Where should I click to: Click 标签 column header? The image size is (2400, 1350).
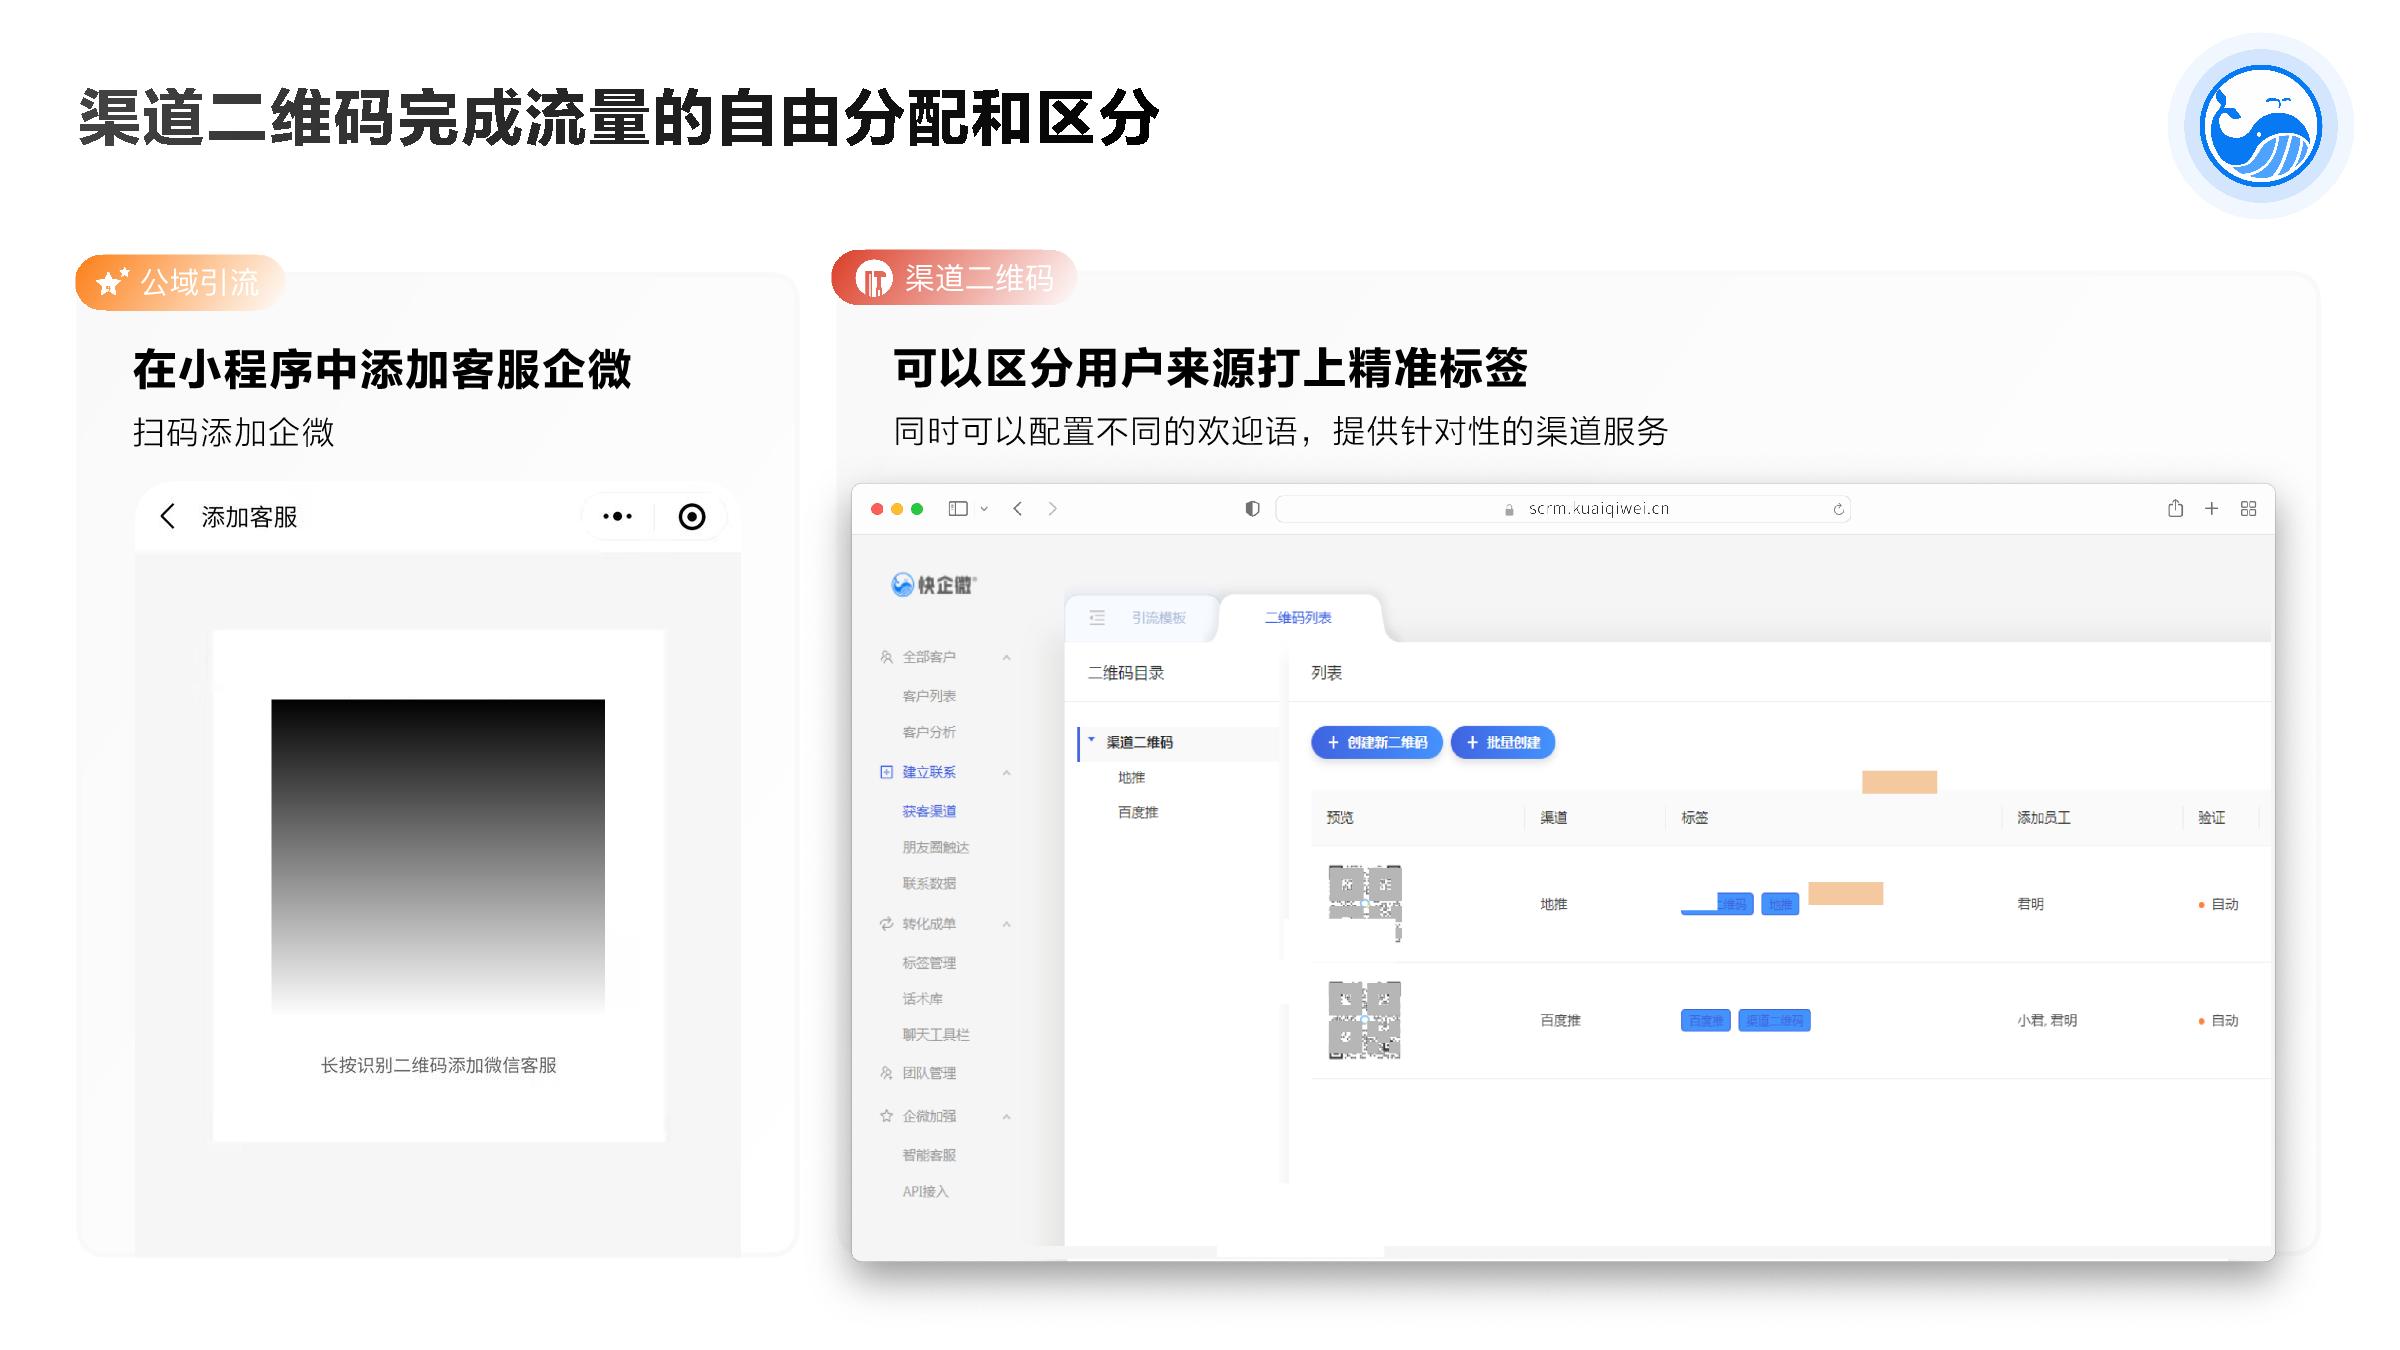coord(1694,818)
